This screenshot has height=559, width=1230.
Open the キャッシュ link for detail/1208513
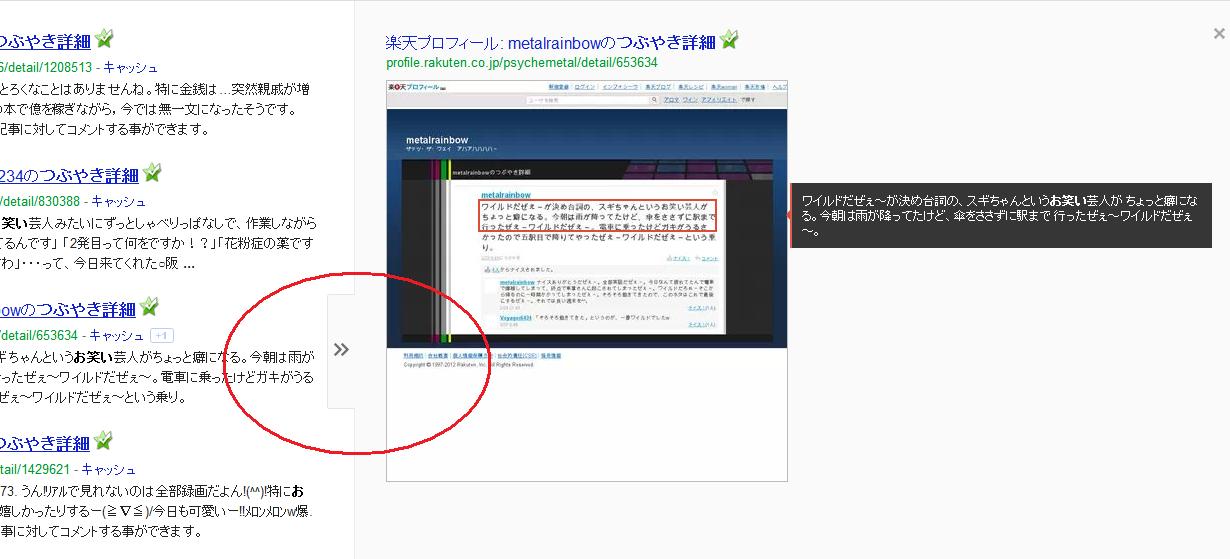click(131, 68)
